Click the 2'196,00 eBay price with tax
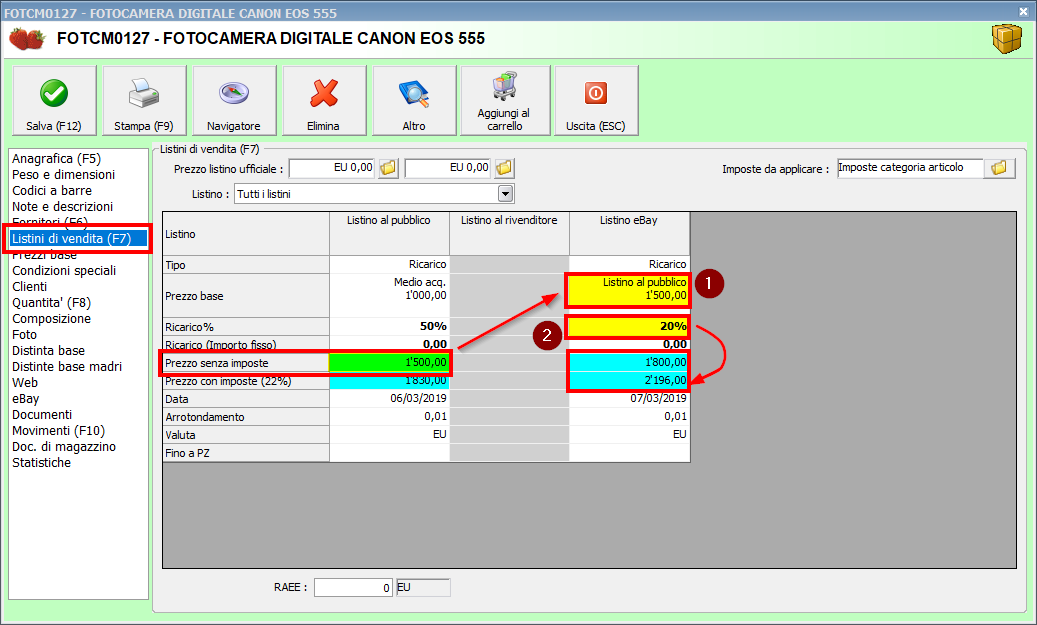This screenshot has width=1037, height=625. (x=628, y=380)
